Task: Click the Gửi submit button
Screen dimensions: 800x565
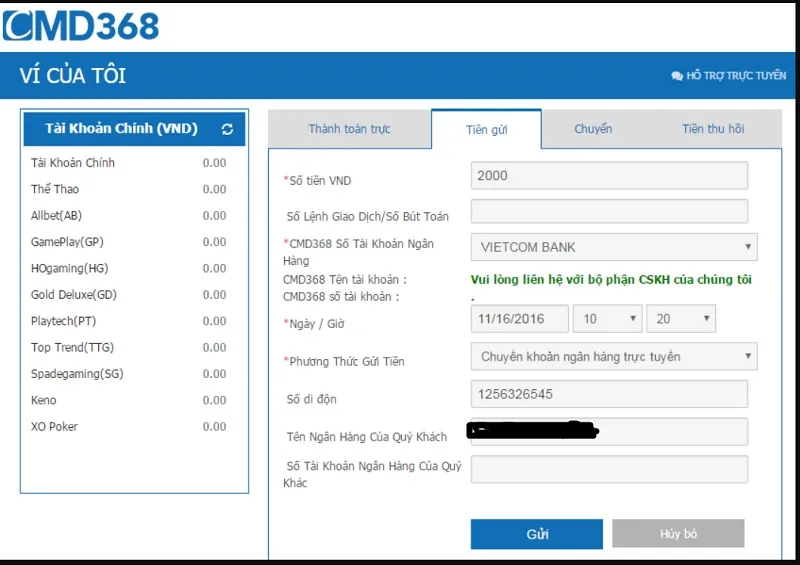Action: (536, 534)
